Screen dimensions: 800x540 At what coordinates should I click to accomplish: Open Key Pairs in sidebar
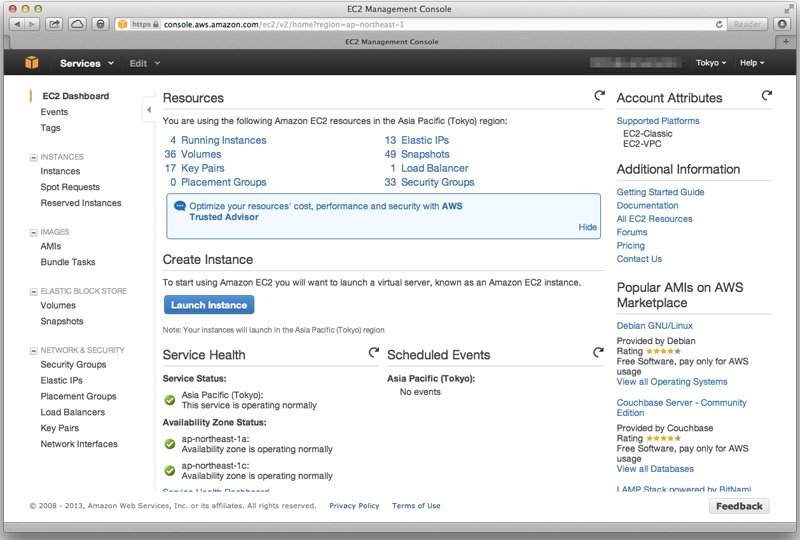[60, 428]
